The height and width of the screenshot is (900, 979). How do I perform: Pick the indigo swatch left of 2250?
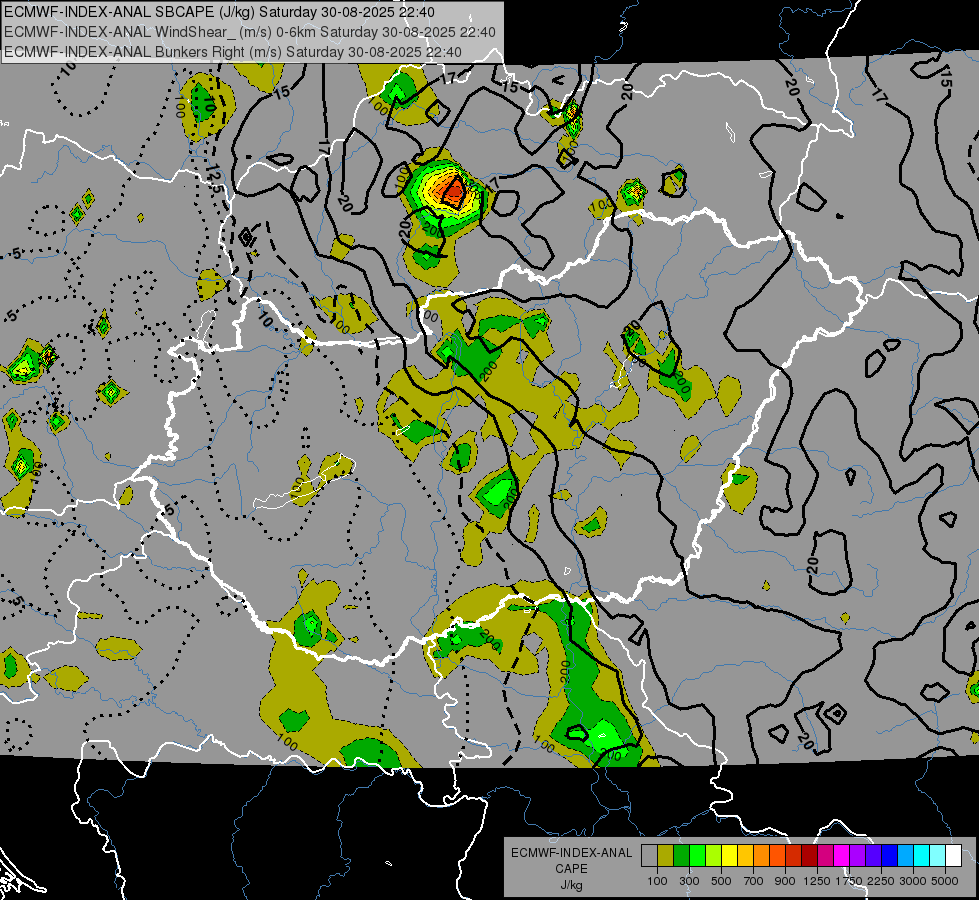click(873, 855)
